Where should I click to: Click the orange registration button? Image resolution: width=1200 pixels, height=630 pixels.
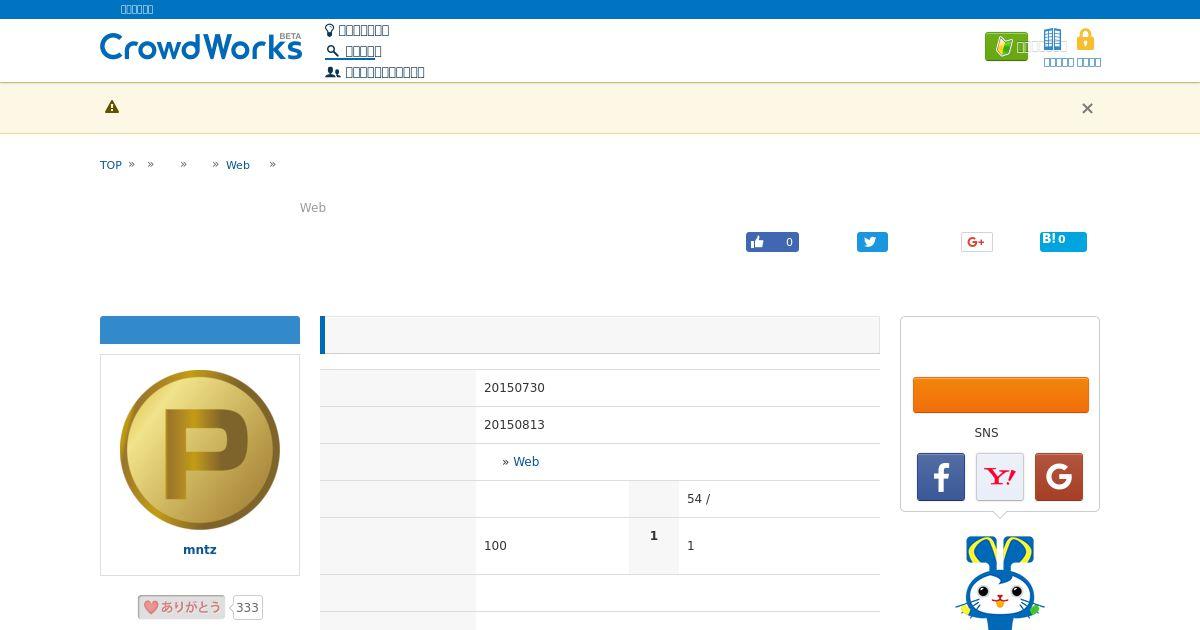point(1000,395)
